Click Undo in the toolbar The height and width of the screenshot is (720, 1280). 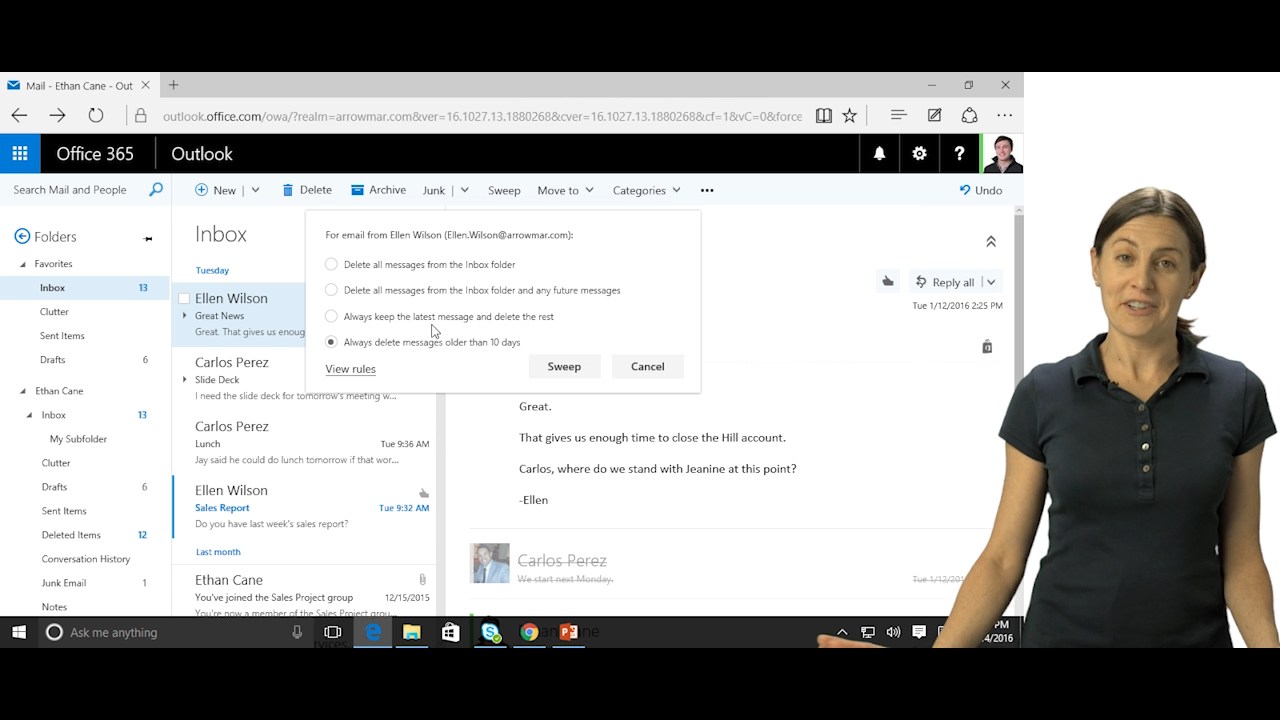[980, 190]
